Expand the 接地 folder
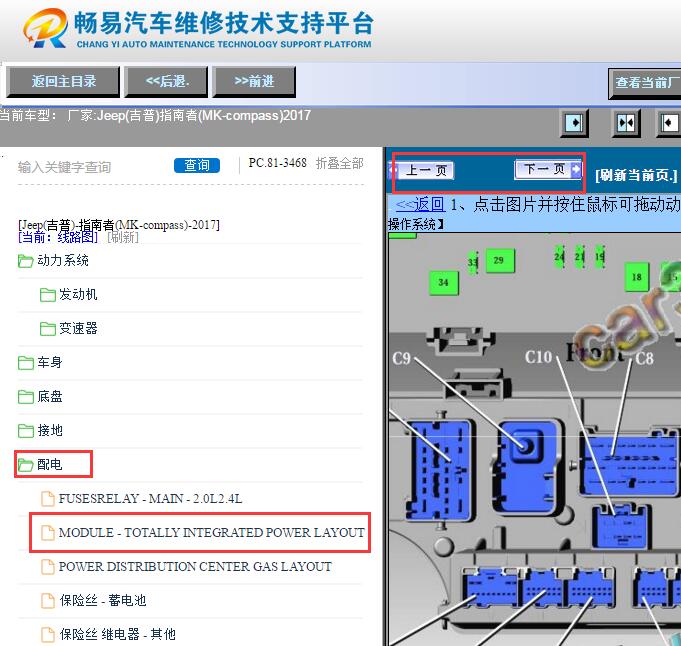 click(x=50, y=430)
